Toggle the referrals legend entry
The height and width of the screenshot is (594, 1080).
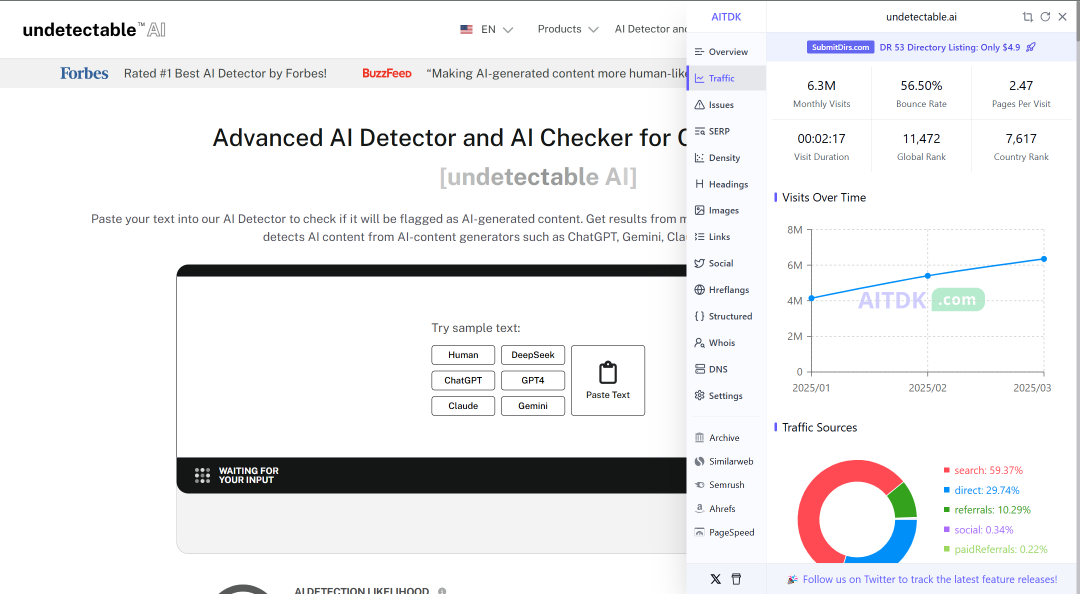coord(987,510)
